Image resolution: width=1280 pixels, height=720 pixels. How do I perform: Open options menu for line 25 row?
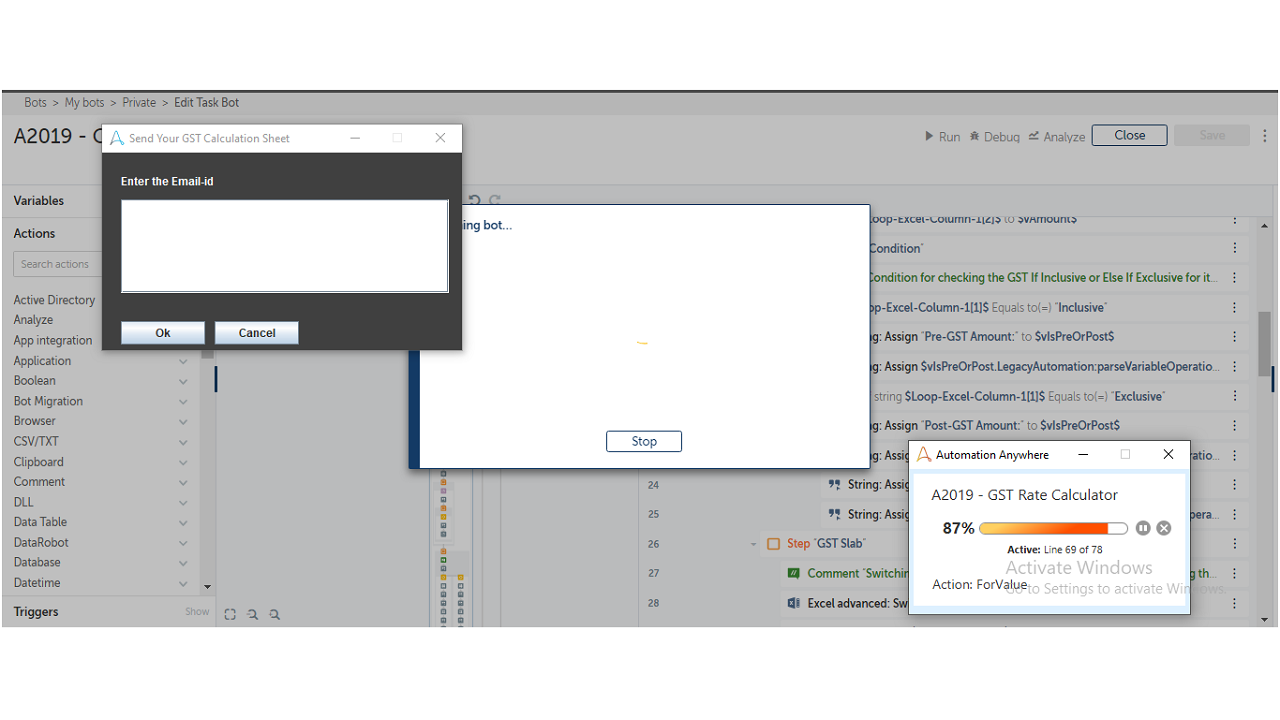[x=1235, y=514]
